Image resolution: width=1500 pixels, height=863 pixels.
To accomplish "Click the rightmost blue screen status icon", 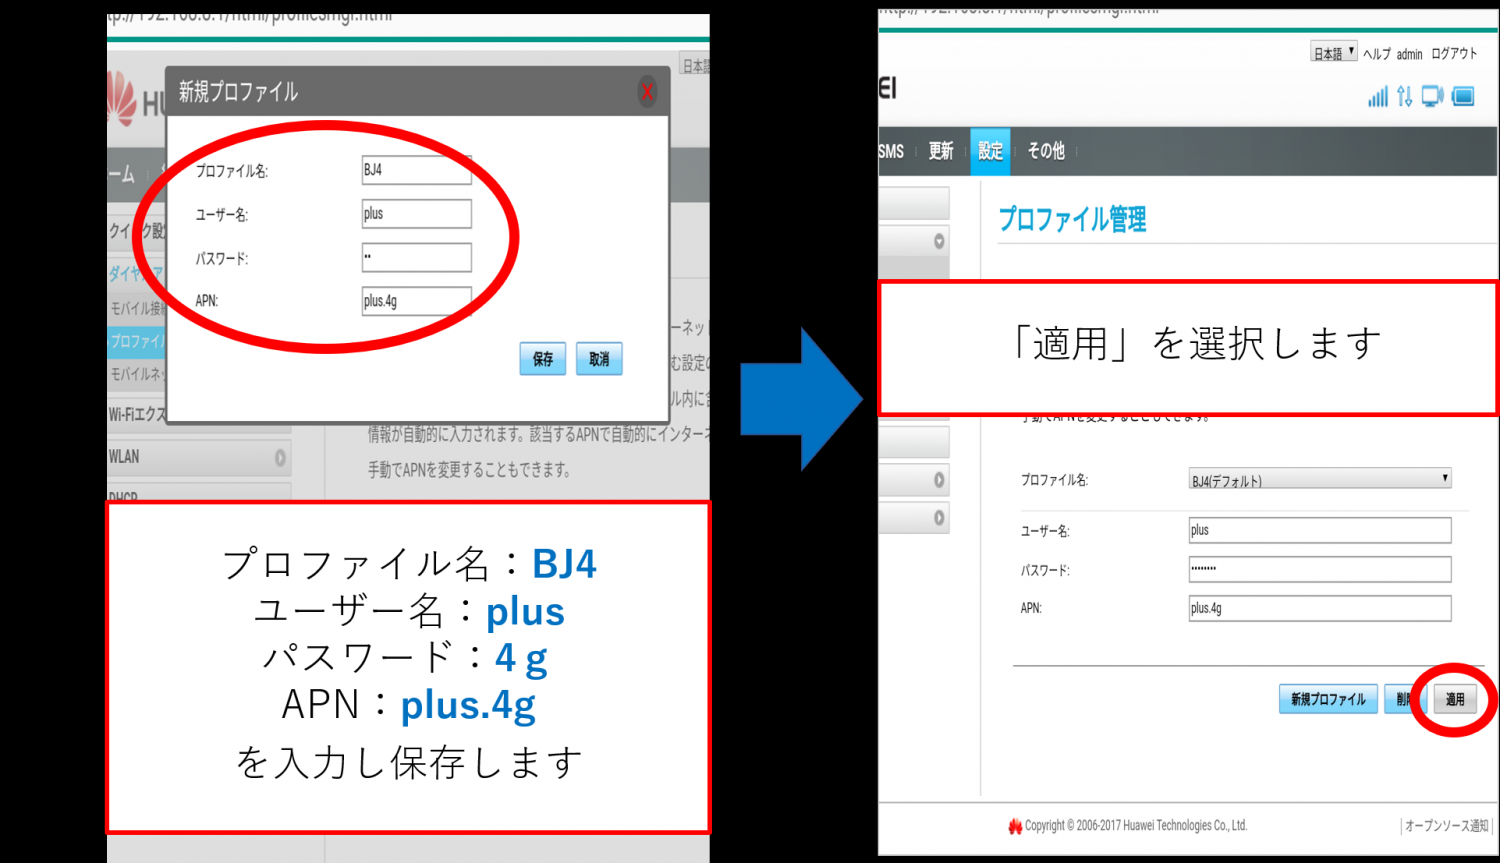I will click(1463, 97).
